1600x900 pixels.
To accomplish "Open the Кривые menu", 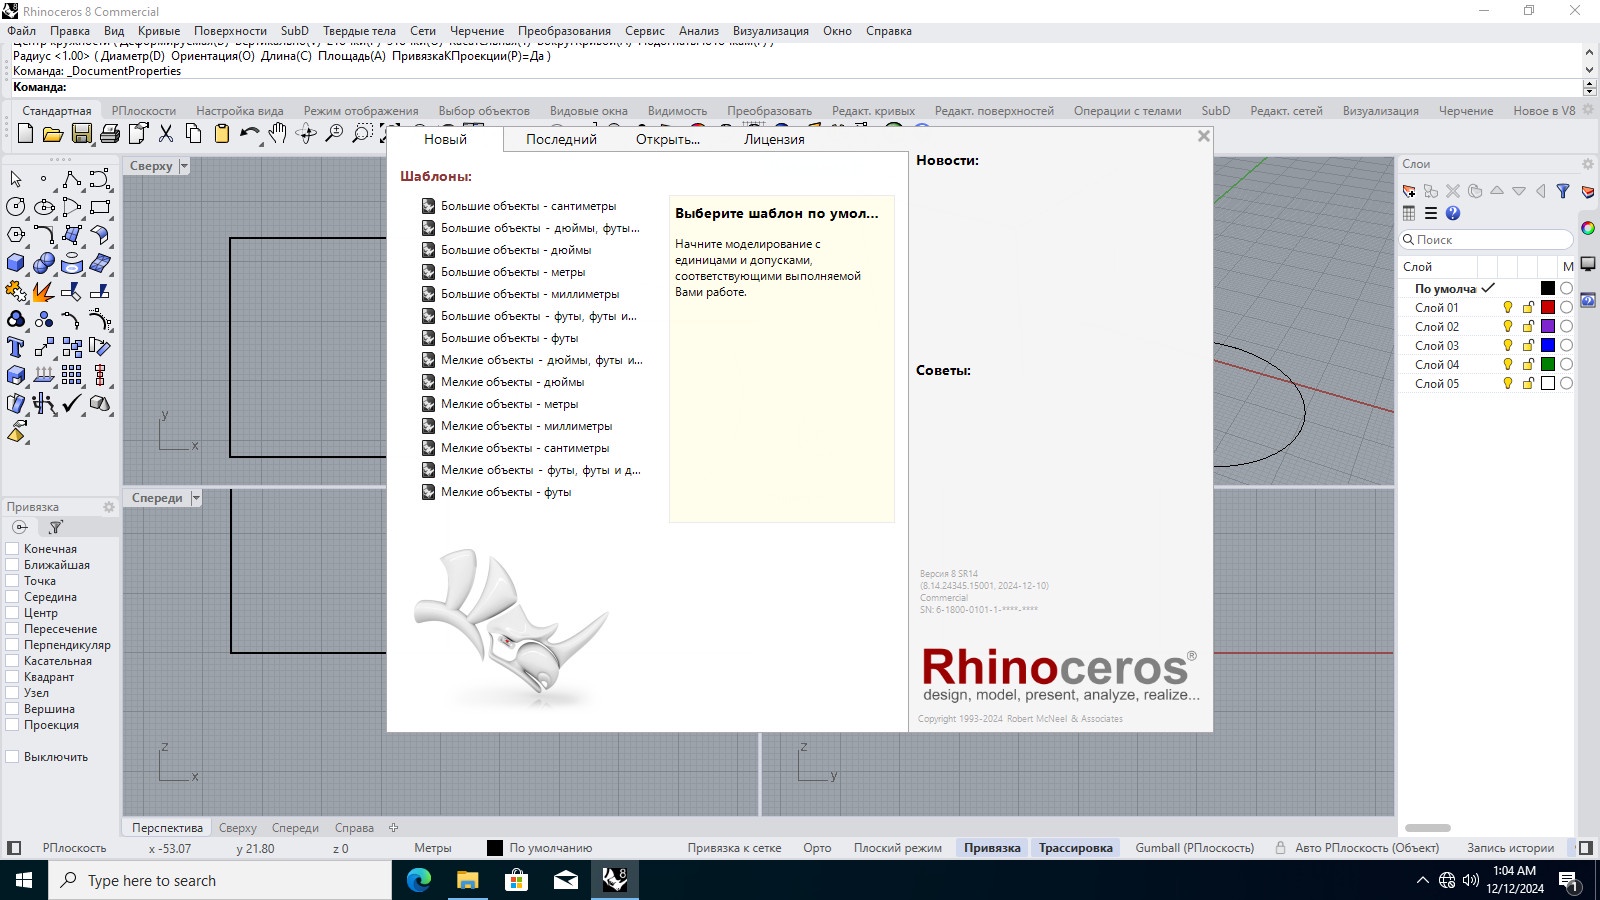I will coord(159,31).
